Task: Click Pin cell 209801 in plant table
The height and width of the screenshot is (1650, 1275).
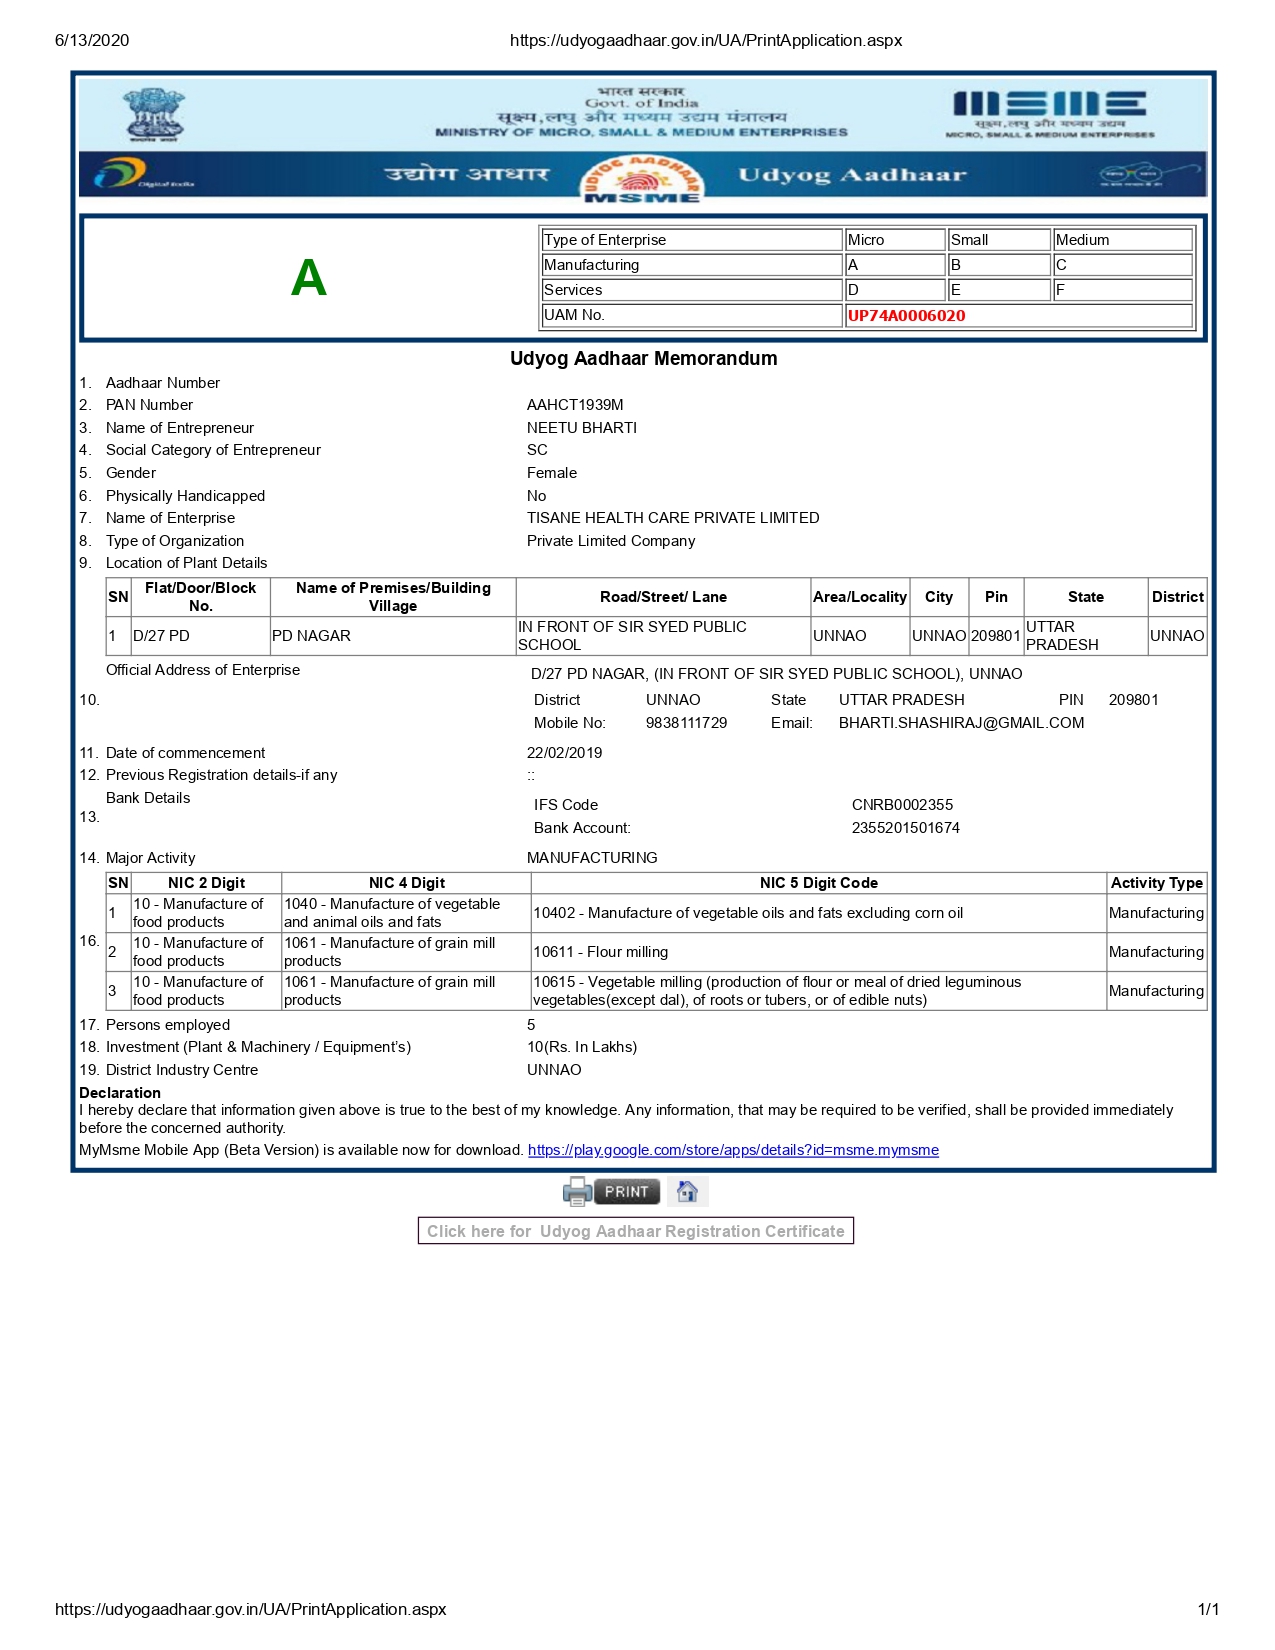Action: (x=996, y=636)
